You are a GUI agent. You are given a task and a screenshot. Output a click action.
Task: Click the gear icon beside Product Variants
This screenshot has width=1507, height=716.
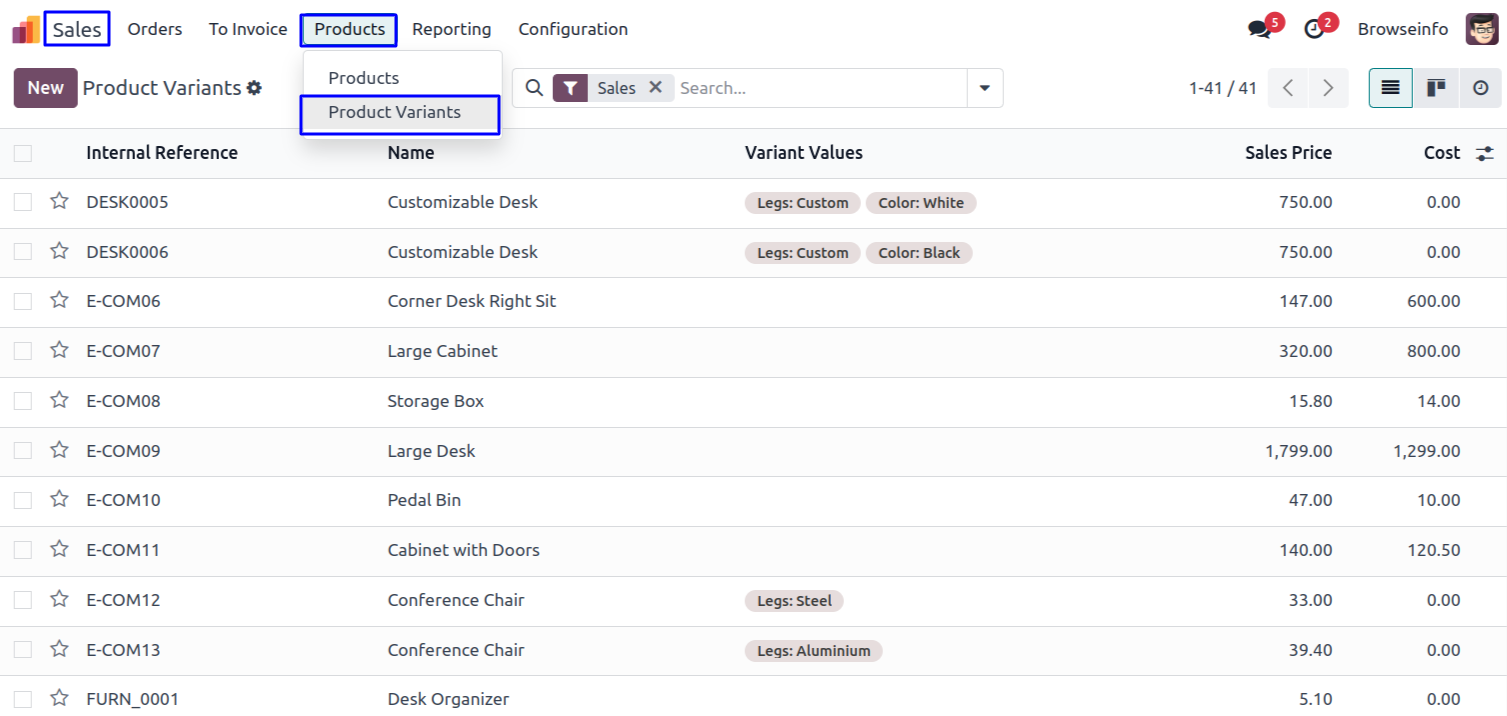point(254,88)
